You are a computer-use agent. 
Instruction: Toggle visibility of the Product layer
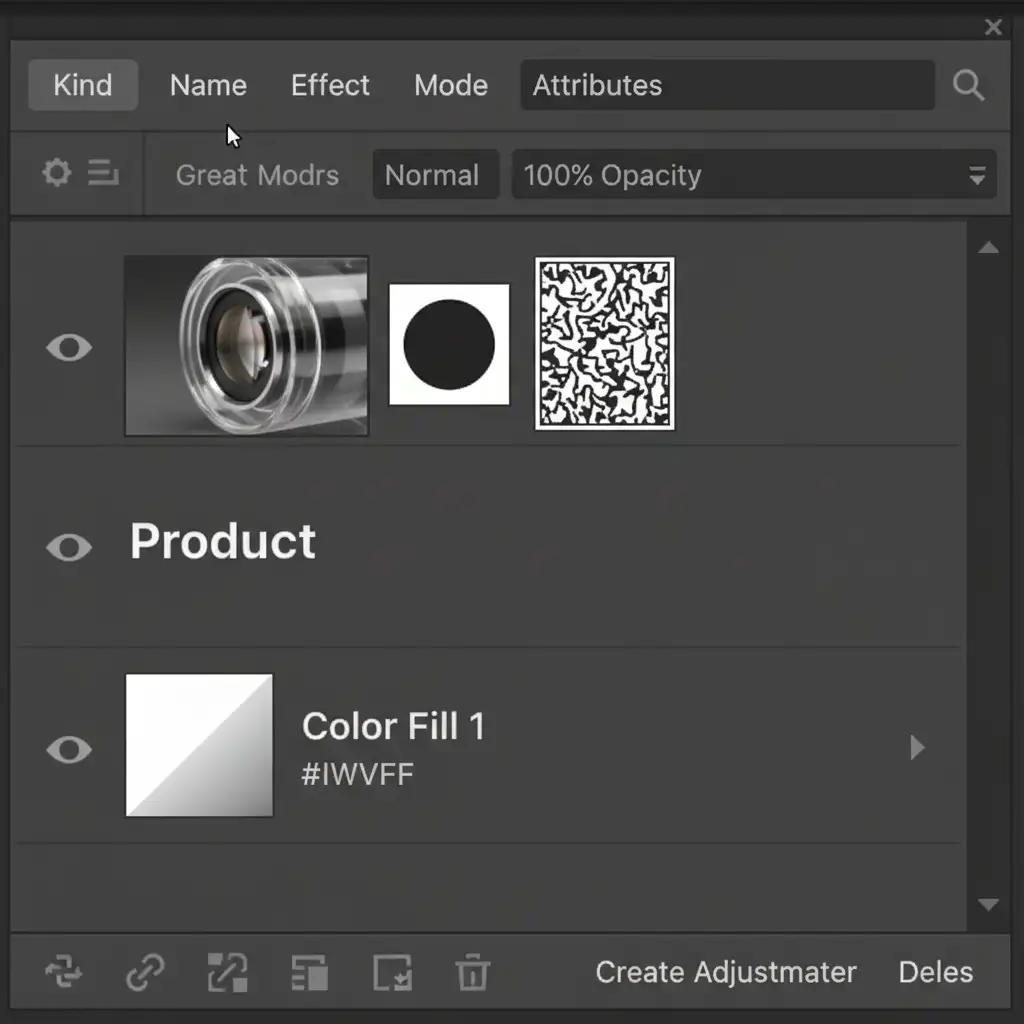pyautogui.click(x=69, y=547)
